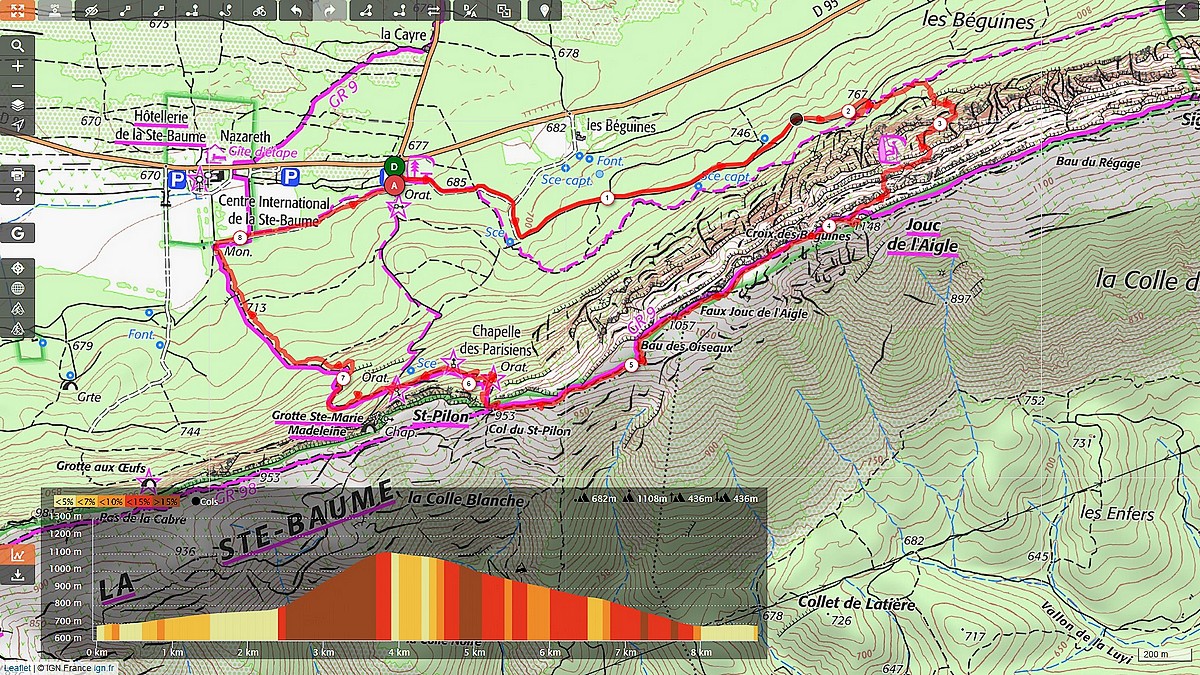Open the map search magnifier

18,46
